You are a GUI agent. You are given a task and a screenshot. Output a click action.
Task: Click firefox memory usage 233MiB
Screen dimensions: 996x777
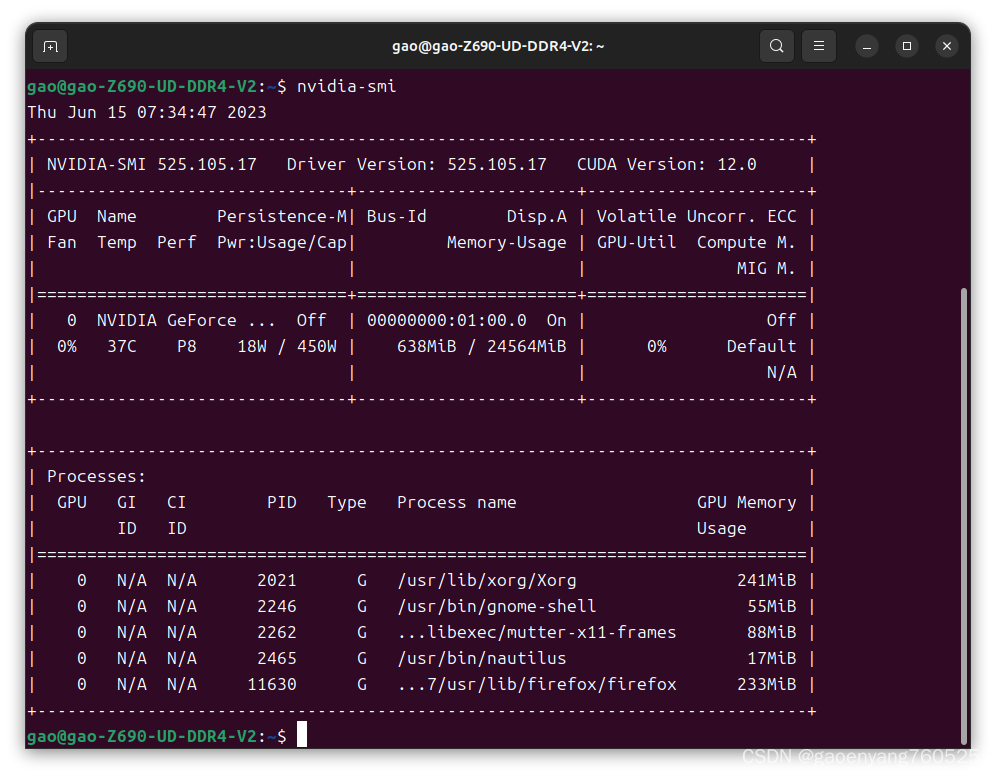[x=766, y=685]
